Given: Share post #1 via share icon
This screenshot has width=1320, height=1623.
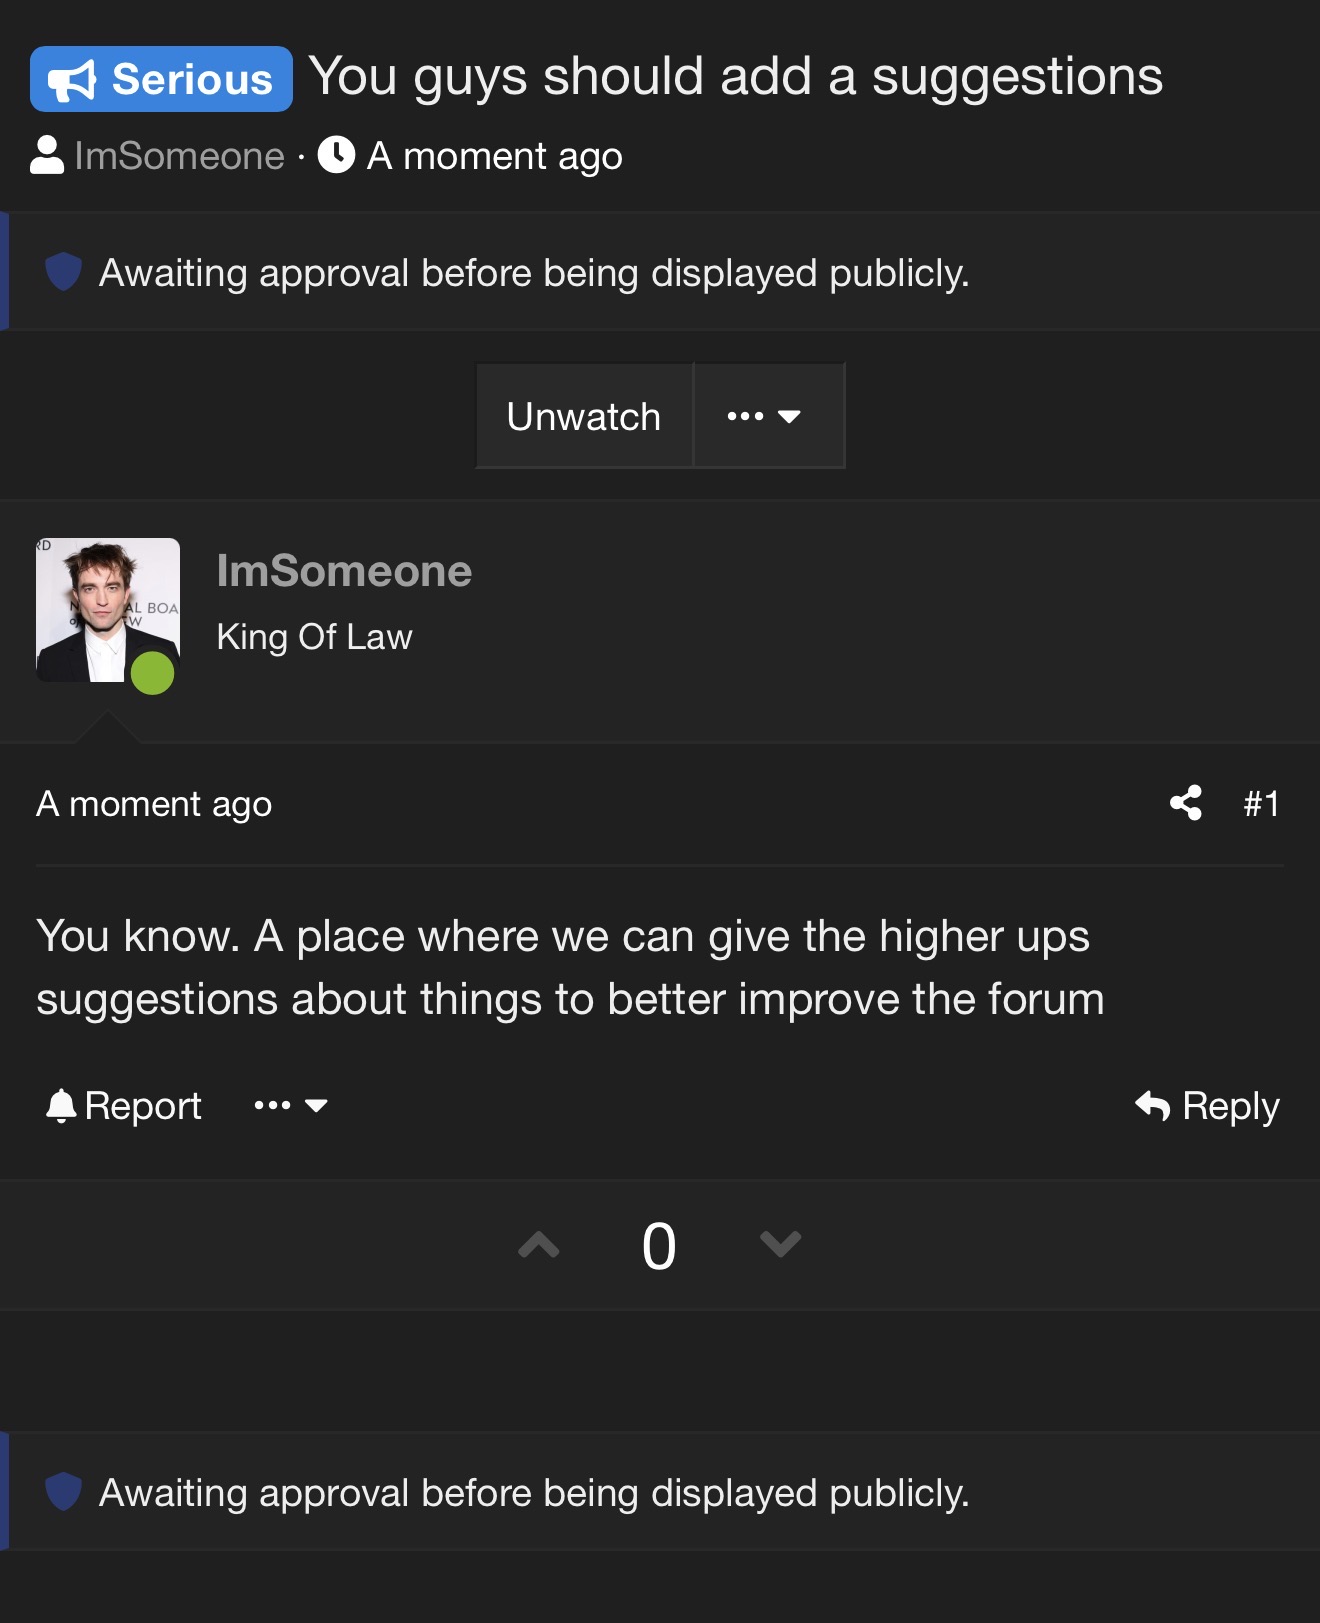Looking at the screenshot, I should point(1186,803).
